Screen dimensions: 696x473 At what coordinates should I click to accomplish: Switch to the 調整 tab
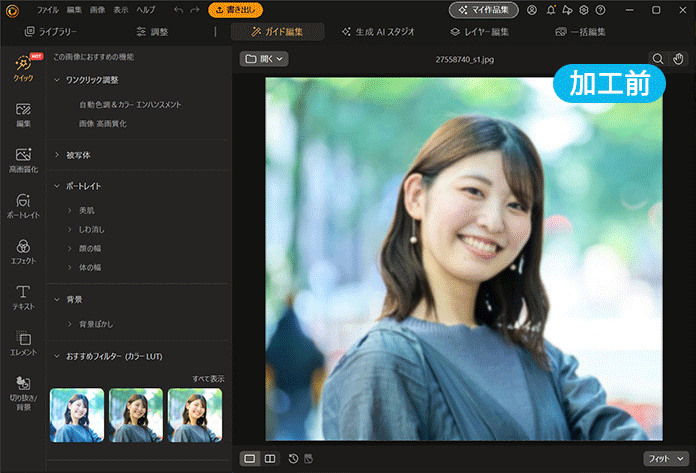152,32
